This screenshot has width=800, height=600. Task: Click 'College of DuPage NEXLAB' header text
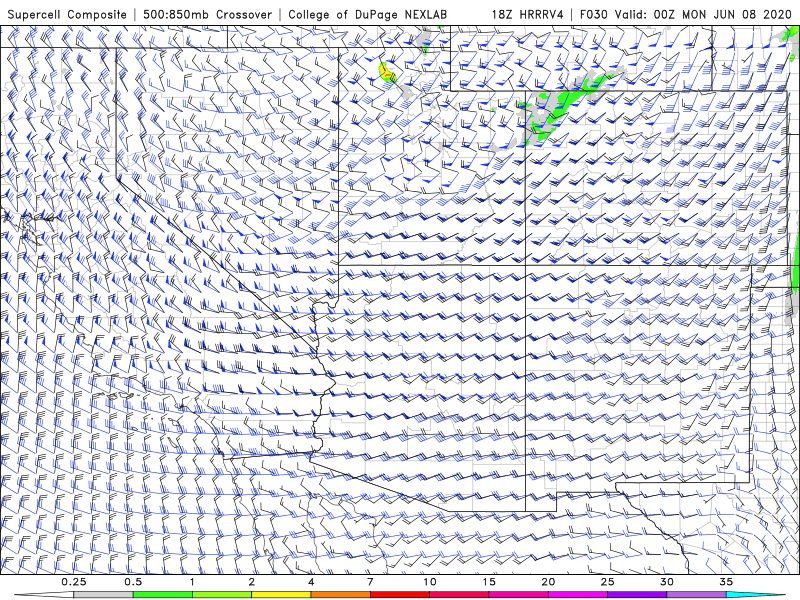(x=367, y=14)
